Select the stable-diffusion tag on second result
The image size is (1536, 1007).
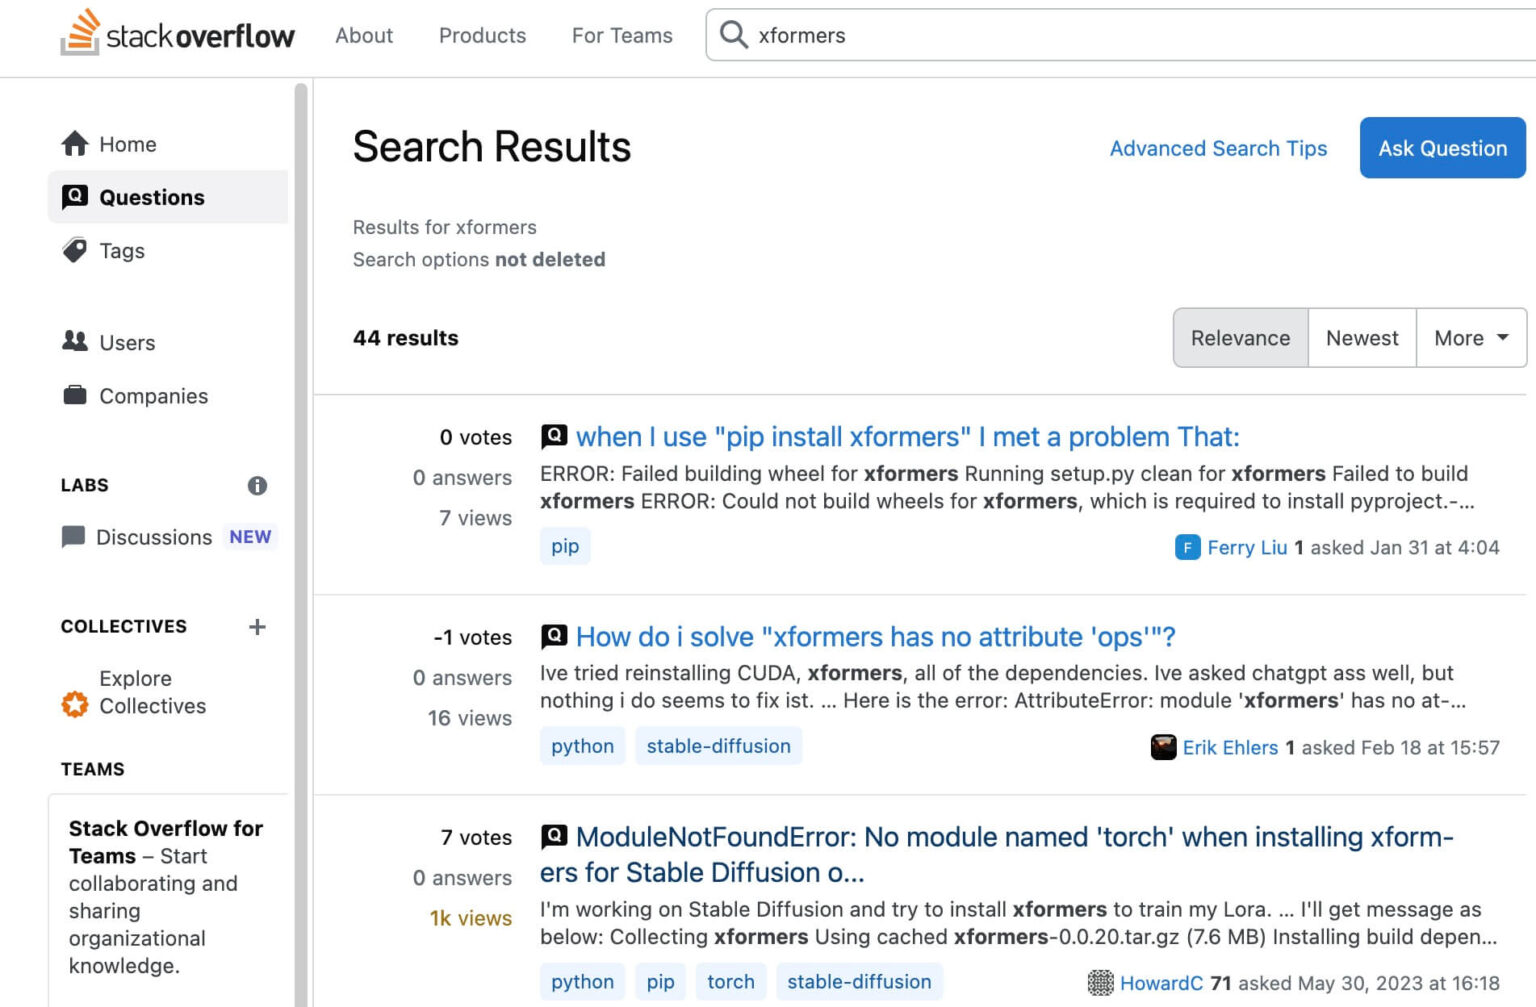pos(718,746)
